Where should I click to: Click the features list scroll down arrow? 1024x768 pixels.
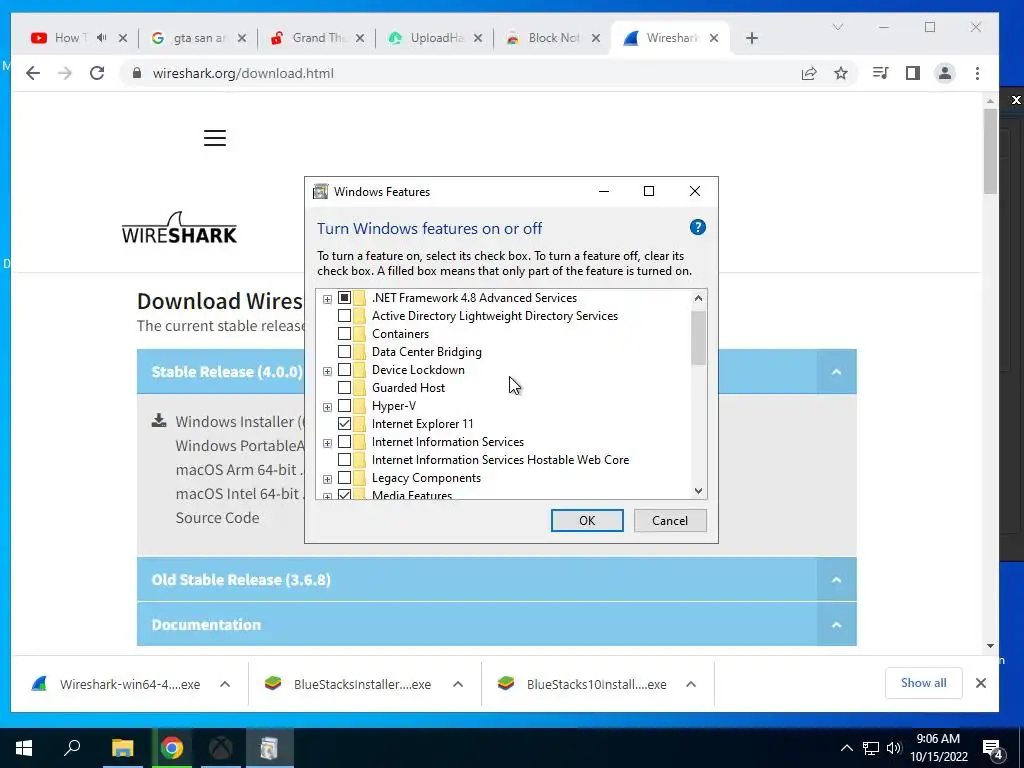pos(698,490)
